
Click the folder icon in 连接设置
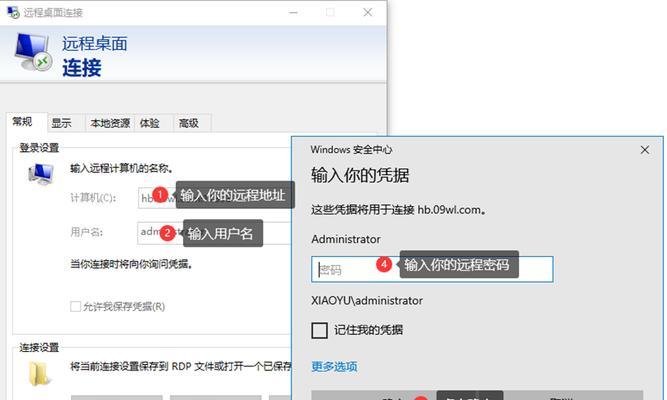tap(40, 374)
